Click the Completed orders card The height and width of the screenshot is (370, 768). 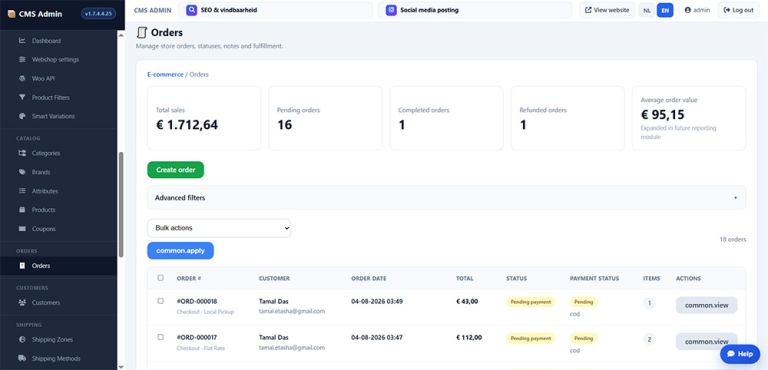pos(447,118)
